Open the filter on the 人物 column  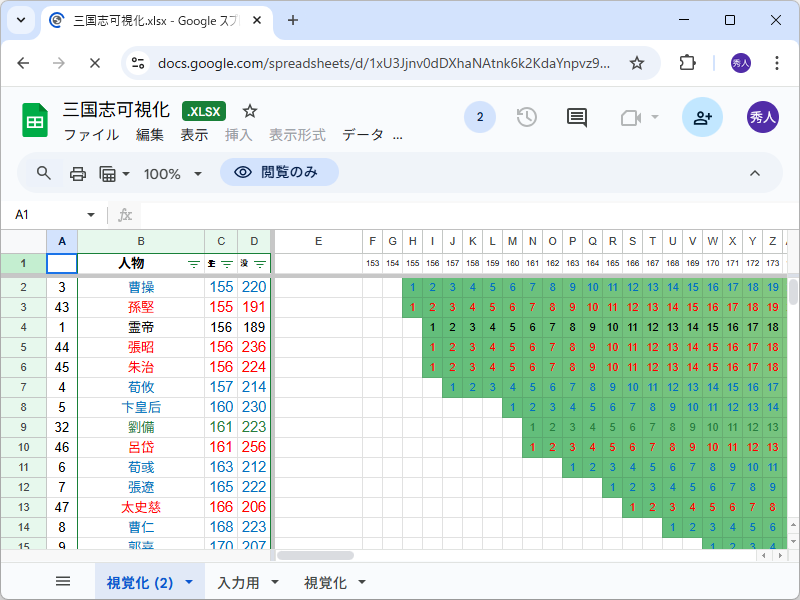point(193,263)
